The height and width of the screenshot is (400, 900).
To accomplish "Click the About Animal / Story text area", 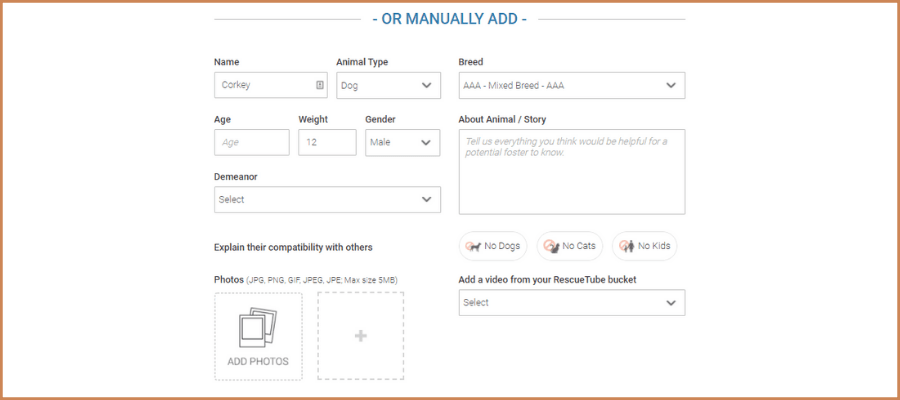I will [x=571, y=172].
